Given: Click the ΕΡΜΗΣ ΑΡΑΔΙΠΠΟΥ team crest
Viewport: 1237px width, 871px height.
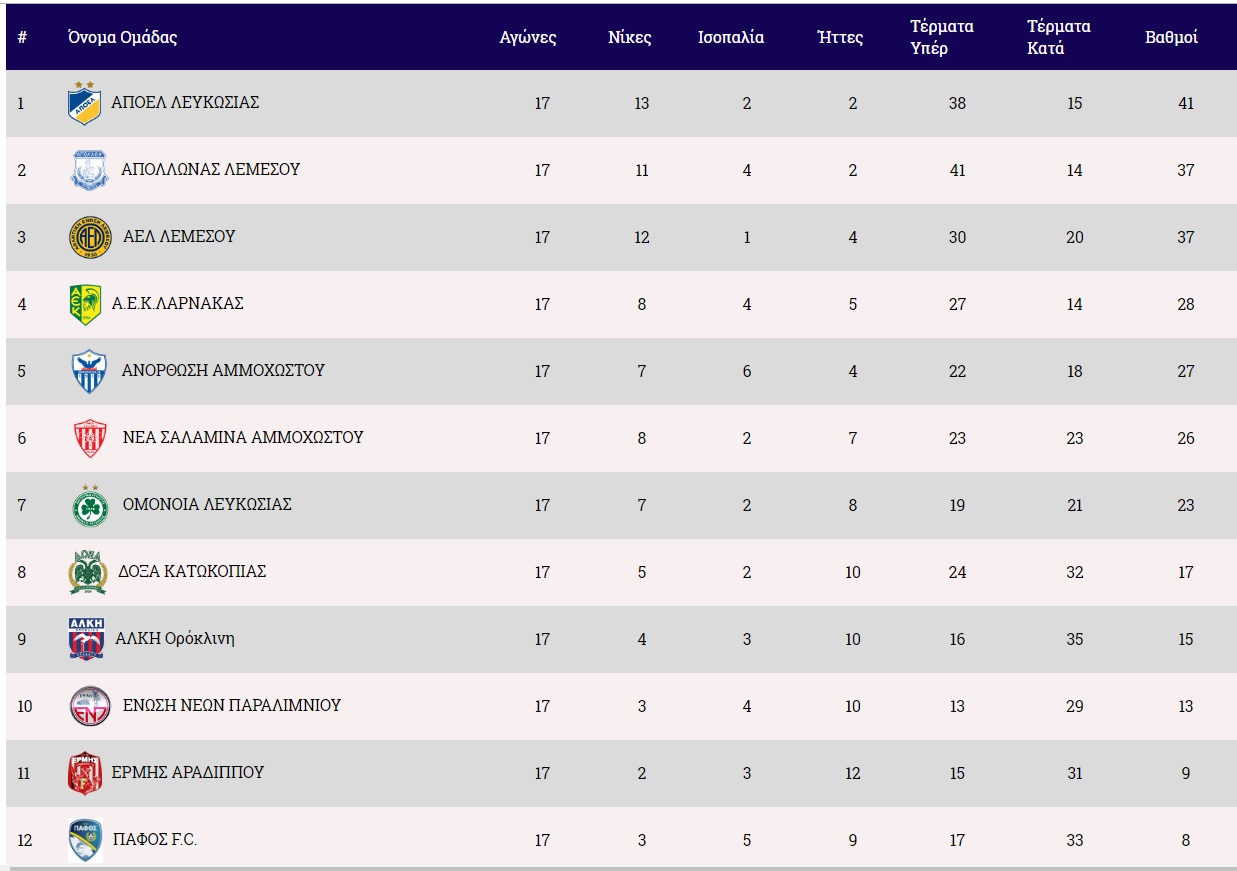Looking at the screenshot, I should coord(84,773).
